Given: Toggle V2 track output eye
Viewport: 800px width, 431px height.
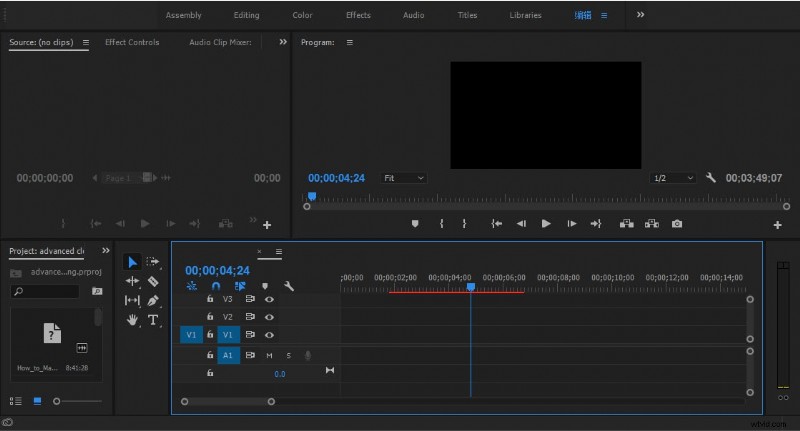Looking at the screenshot, I should [269, 317].
